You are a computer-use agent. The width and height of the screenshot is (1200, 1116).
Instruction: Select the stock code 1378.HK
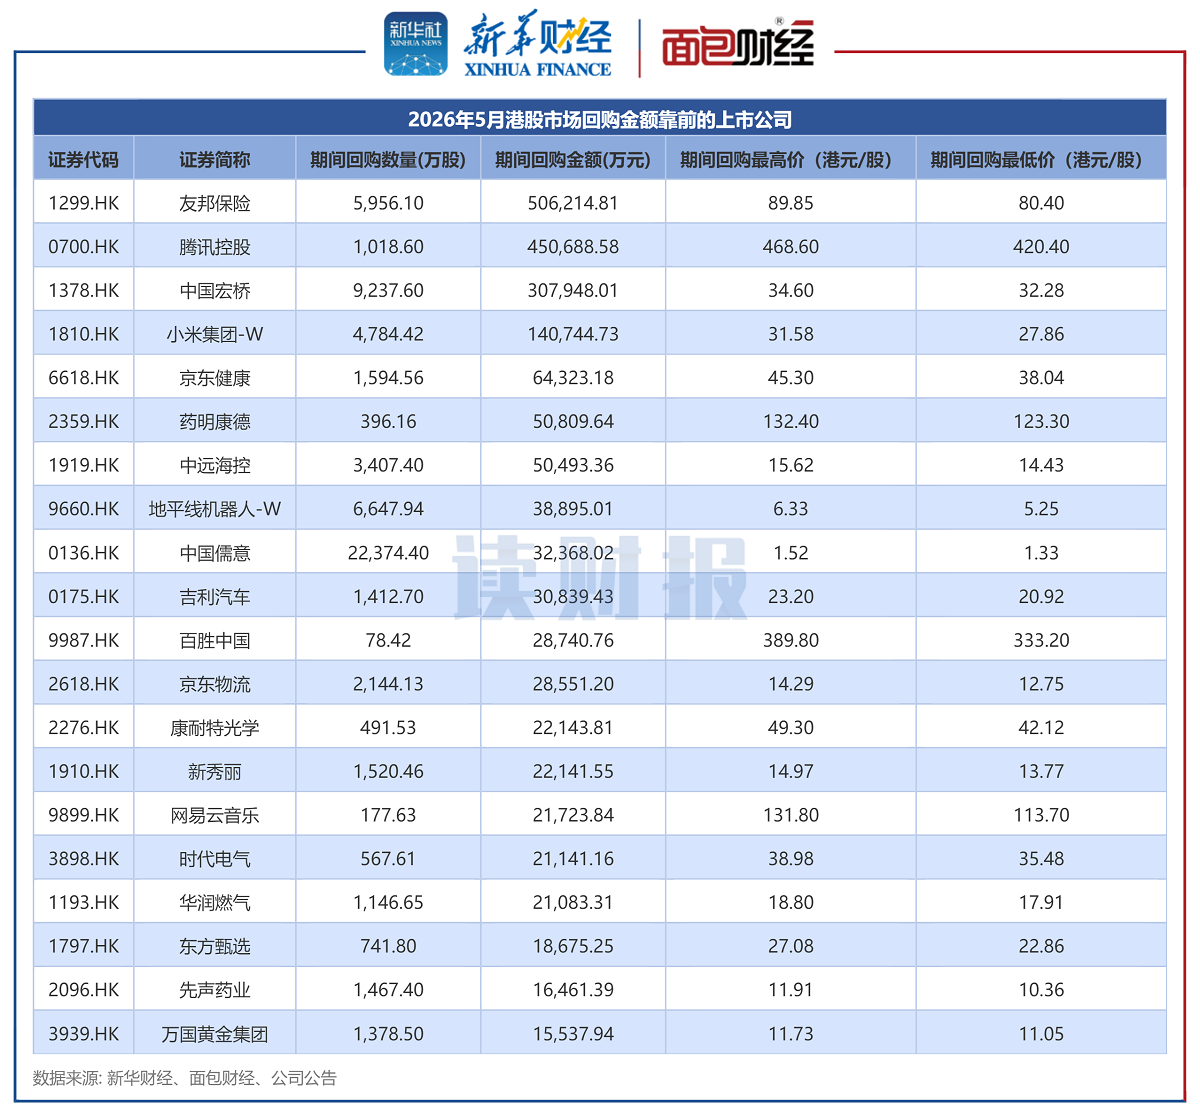[x=84, y=291]
